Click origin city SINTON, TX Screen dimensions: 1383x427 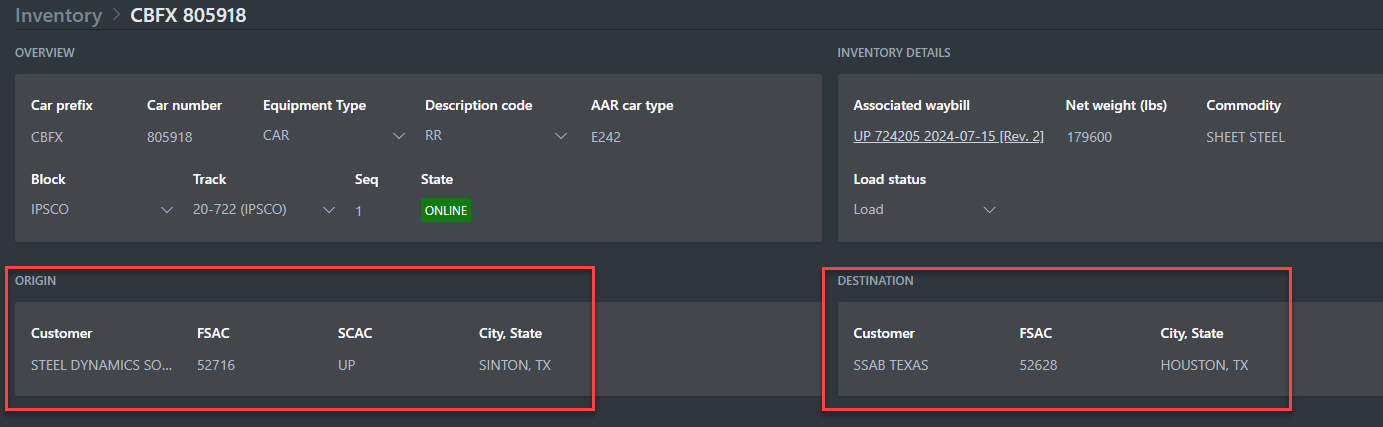[515, 365]
